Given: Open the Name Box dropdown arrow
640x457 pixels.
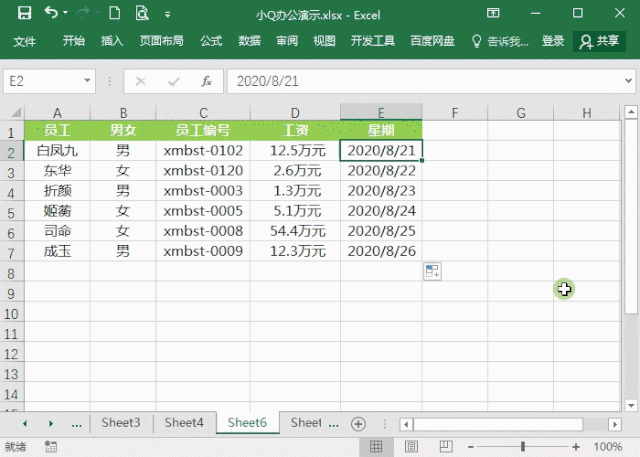Looking at the screenshot, I should click(87, 81).
